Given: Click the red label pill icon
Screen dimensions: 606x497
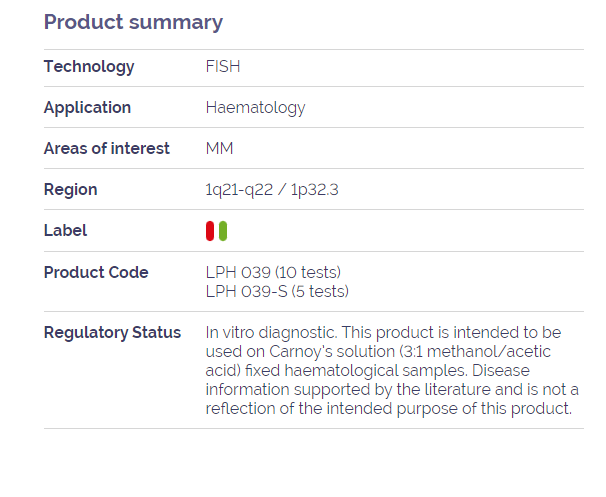Looking at the screenshot, I should click(210, 231).
